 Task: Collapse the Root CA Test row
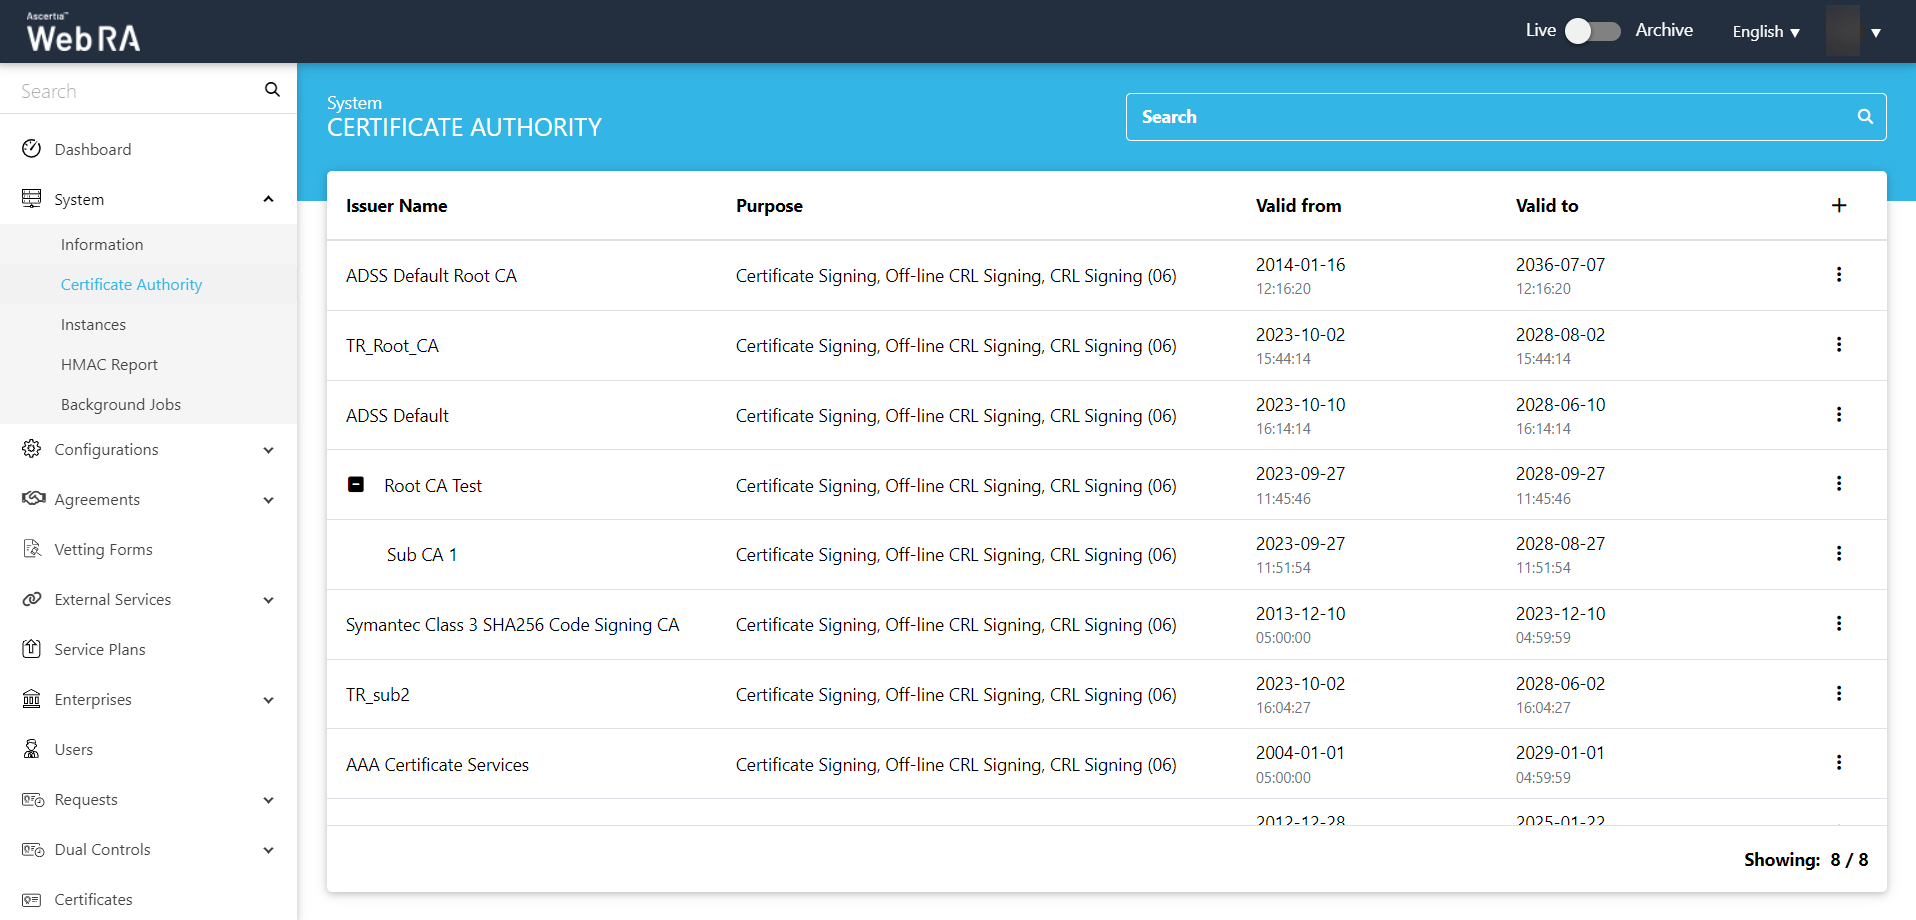pyautogui.click(x=356, y=485)
